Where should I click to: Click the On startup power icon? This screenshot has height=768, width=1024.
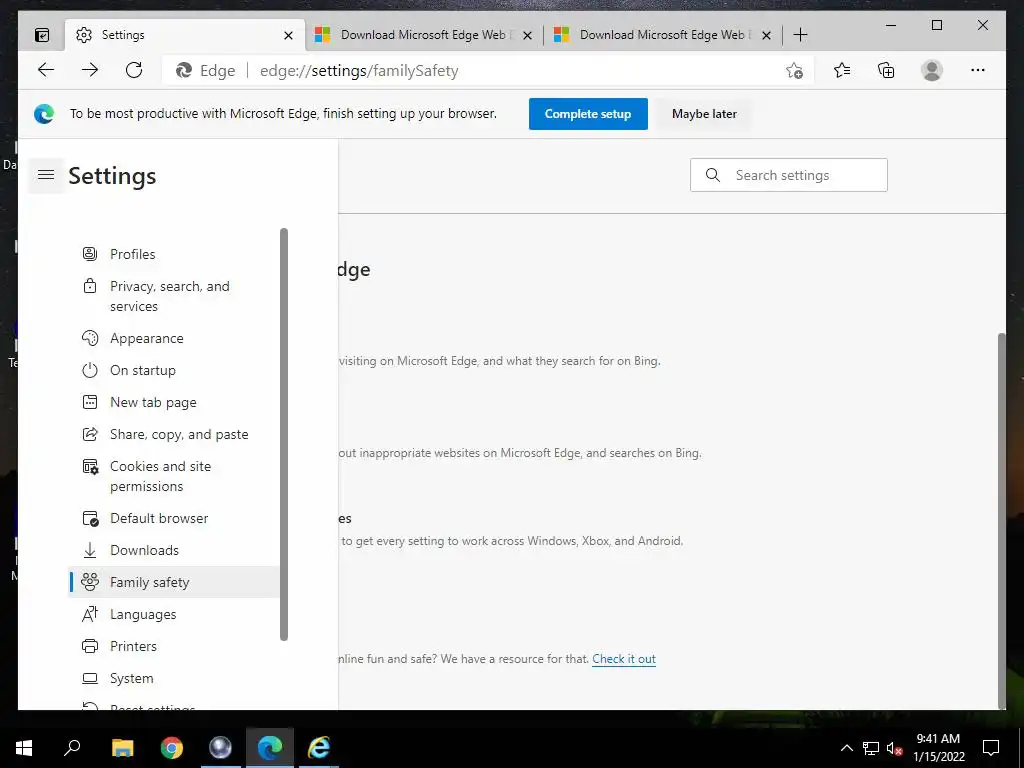[x=90, y=370]
